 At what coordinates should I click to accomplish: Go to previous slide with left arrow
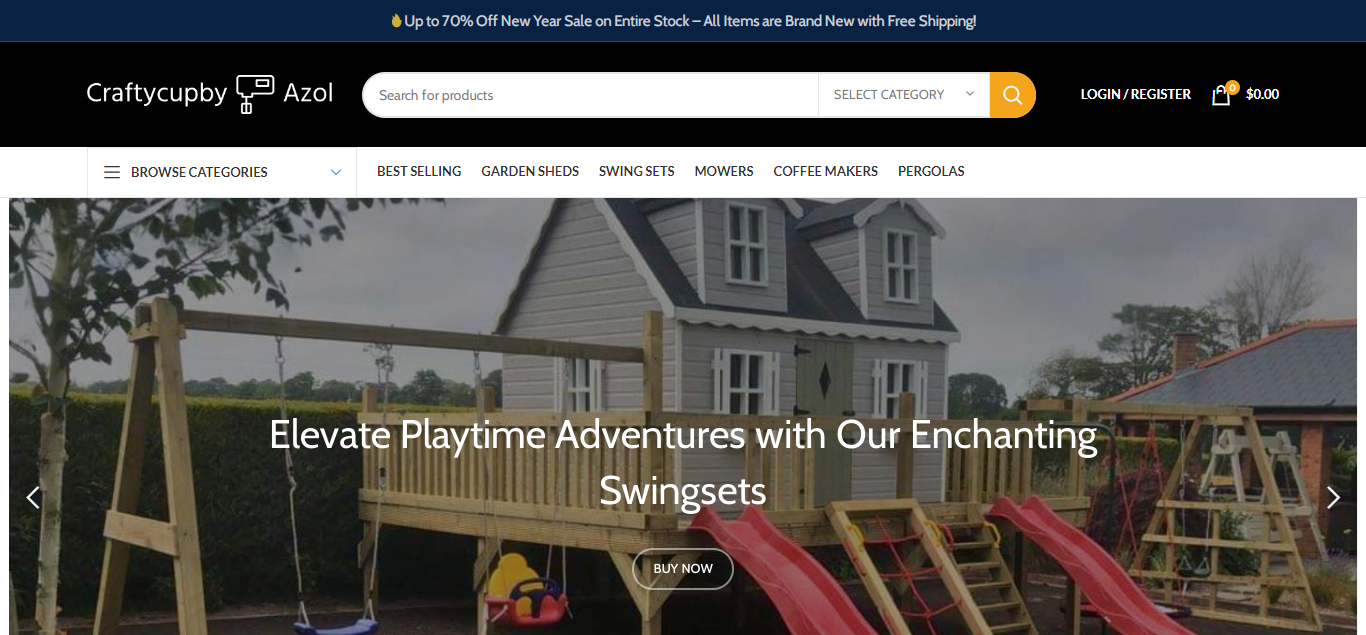click(x=33, y=497)
